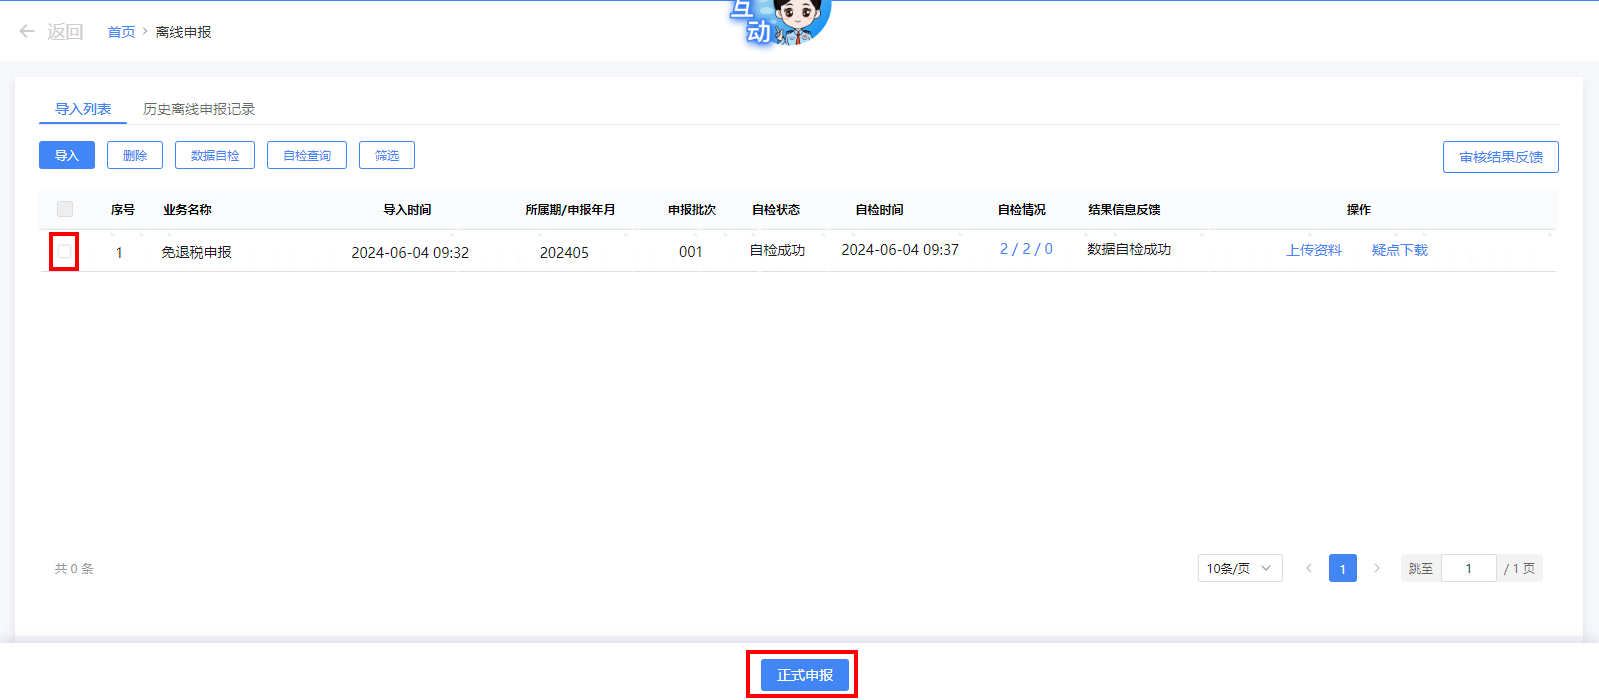This screenshot has width=1599, height=700.
Task: Click the jump-to page number field
Action: [1468, 568]
